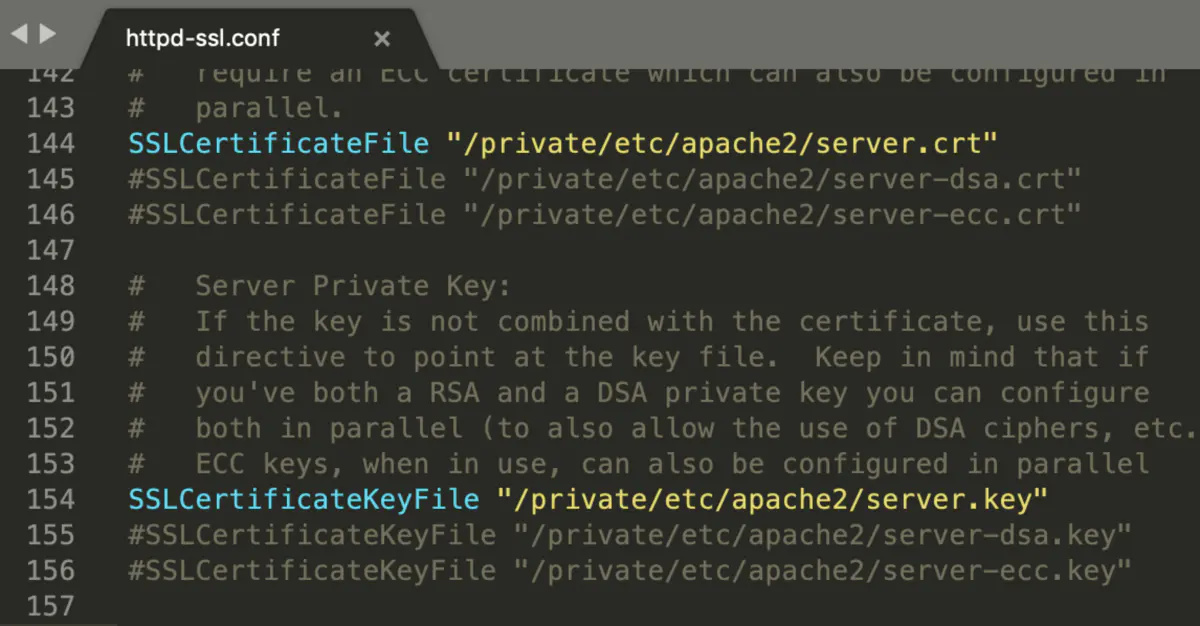Click line number 154 in gutter
The width and height of the screenshot is (1200, 626).
[x=50, y=499]
